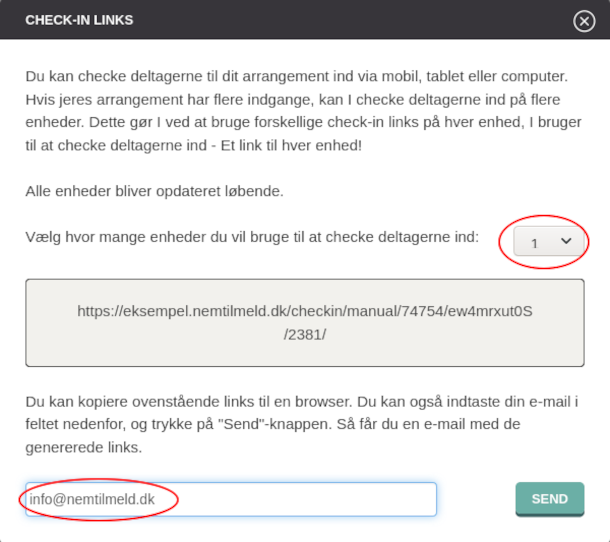Open the device count dropdown

tap(549, 242)
